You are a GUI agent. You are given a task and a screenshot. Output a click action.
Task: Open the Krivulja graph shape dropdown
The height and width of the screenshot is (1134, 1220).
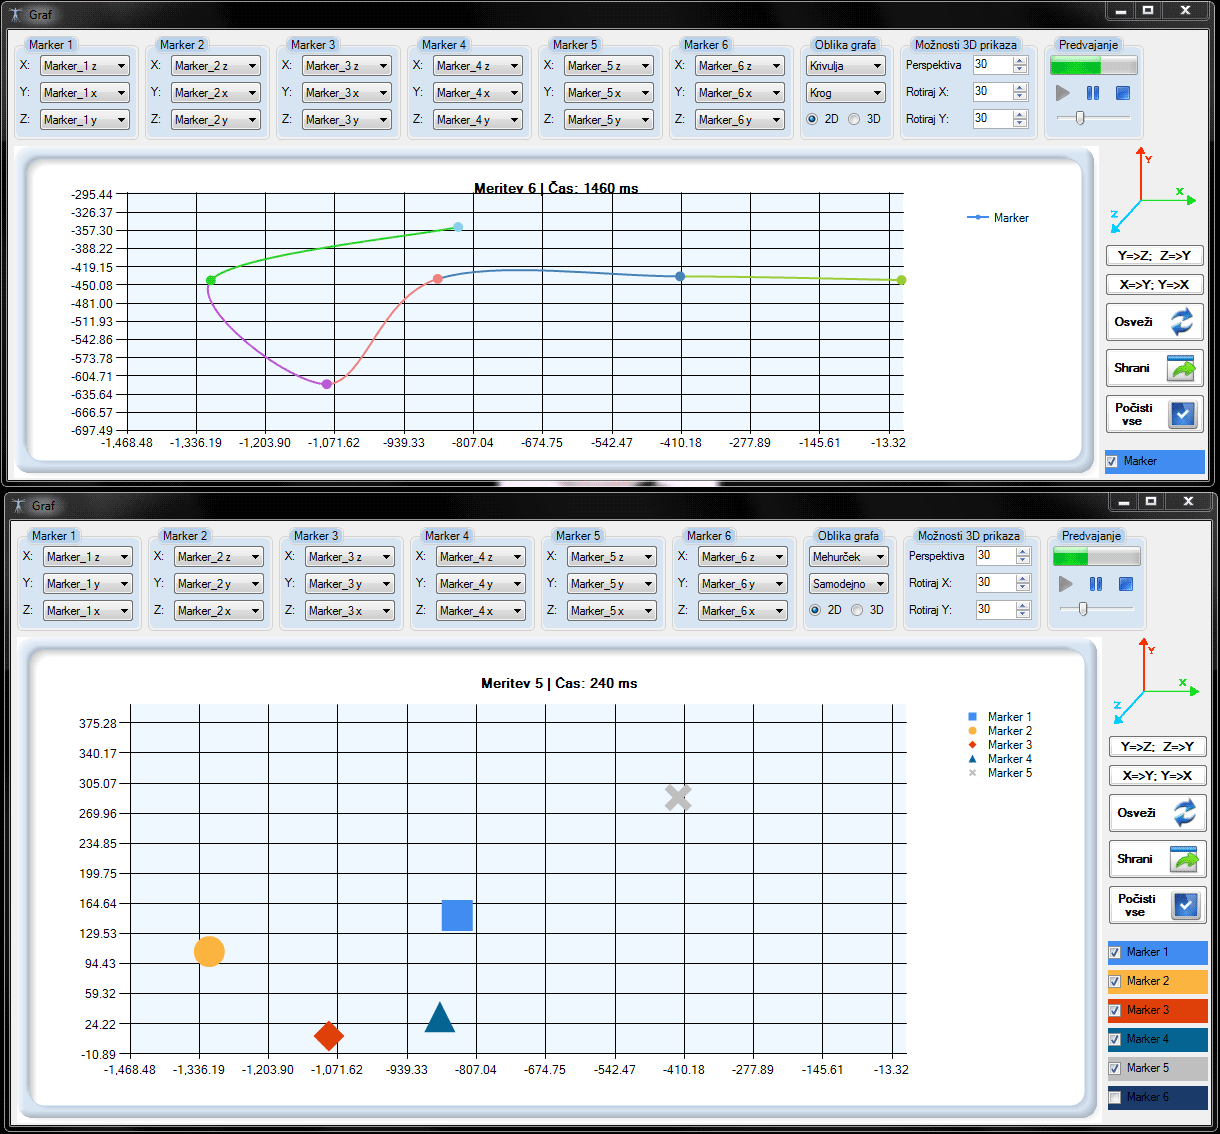coord(846,66)
